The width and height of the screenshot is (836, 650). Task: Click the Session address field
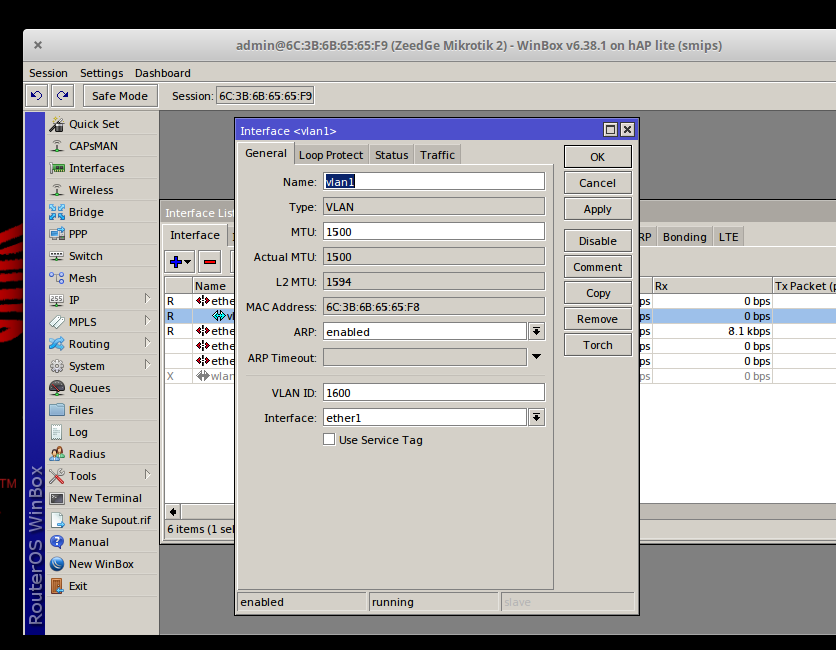click(x=265, y=96)
